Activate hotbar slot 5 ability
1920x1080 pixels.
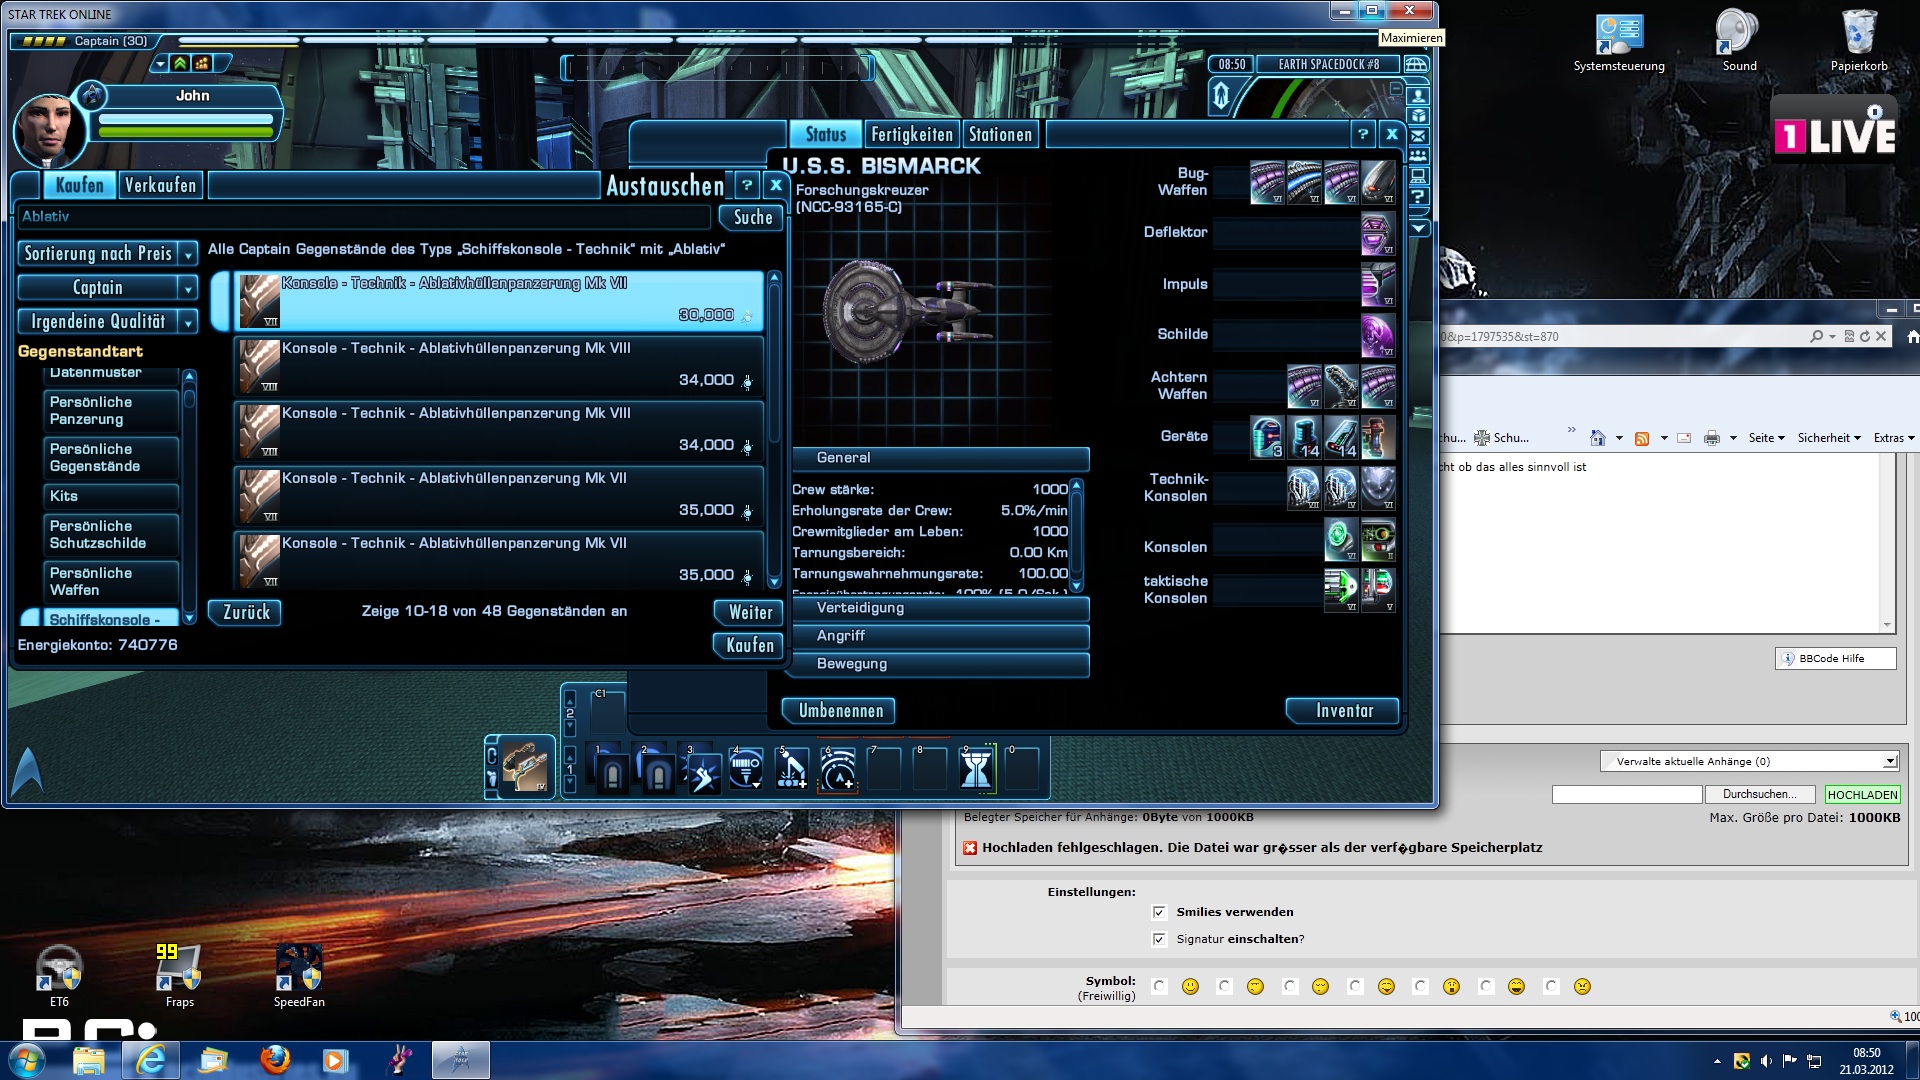pyautogui.click(x=793, y=770)
